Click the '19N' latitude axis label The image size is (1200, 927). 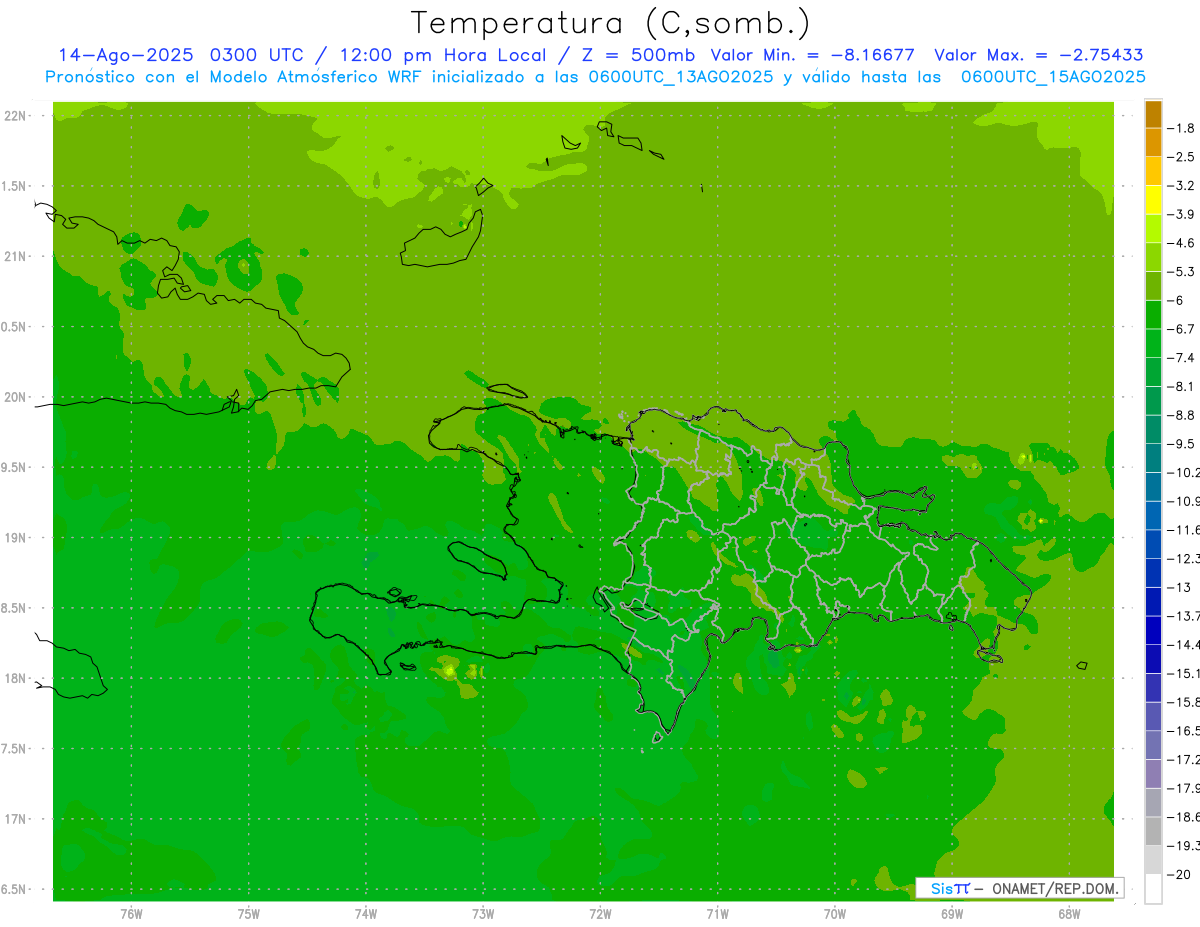[x=16, y=538]
